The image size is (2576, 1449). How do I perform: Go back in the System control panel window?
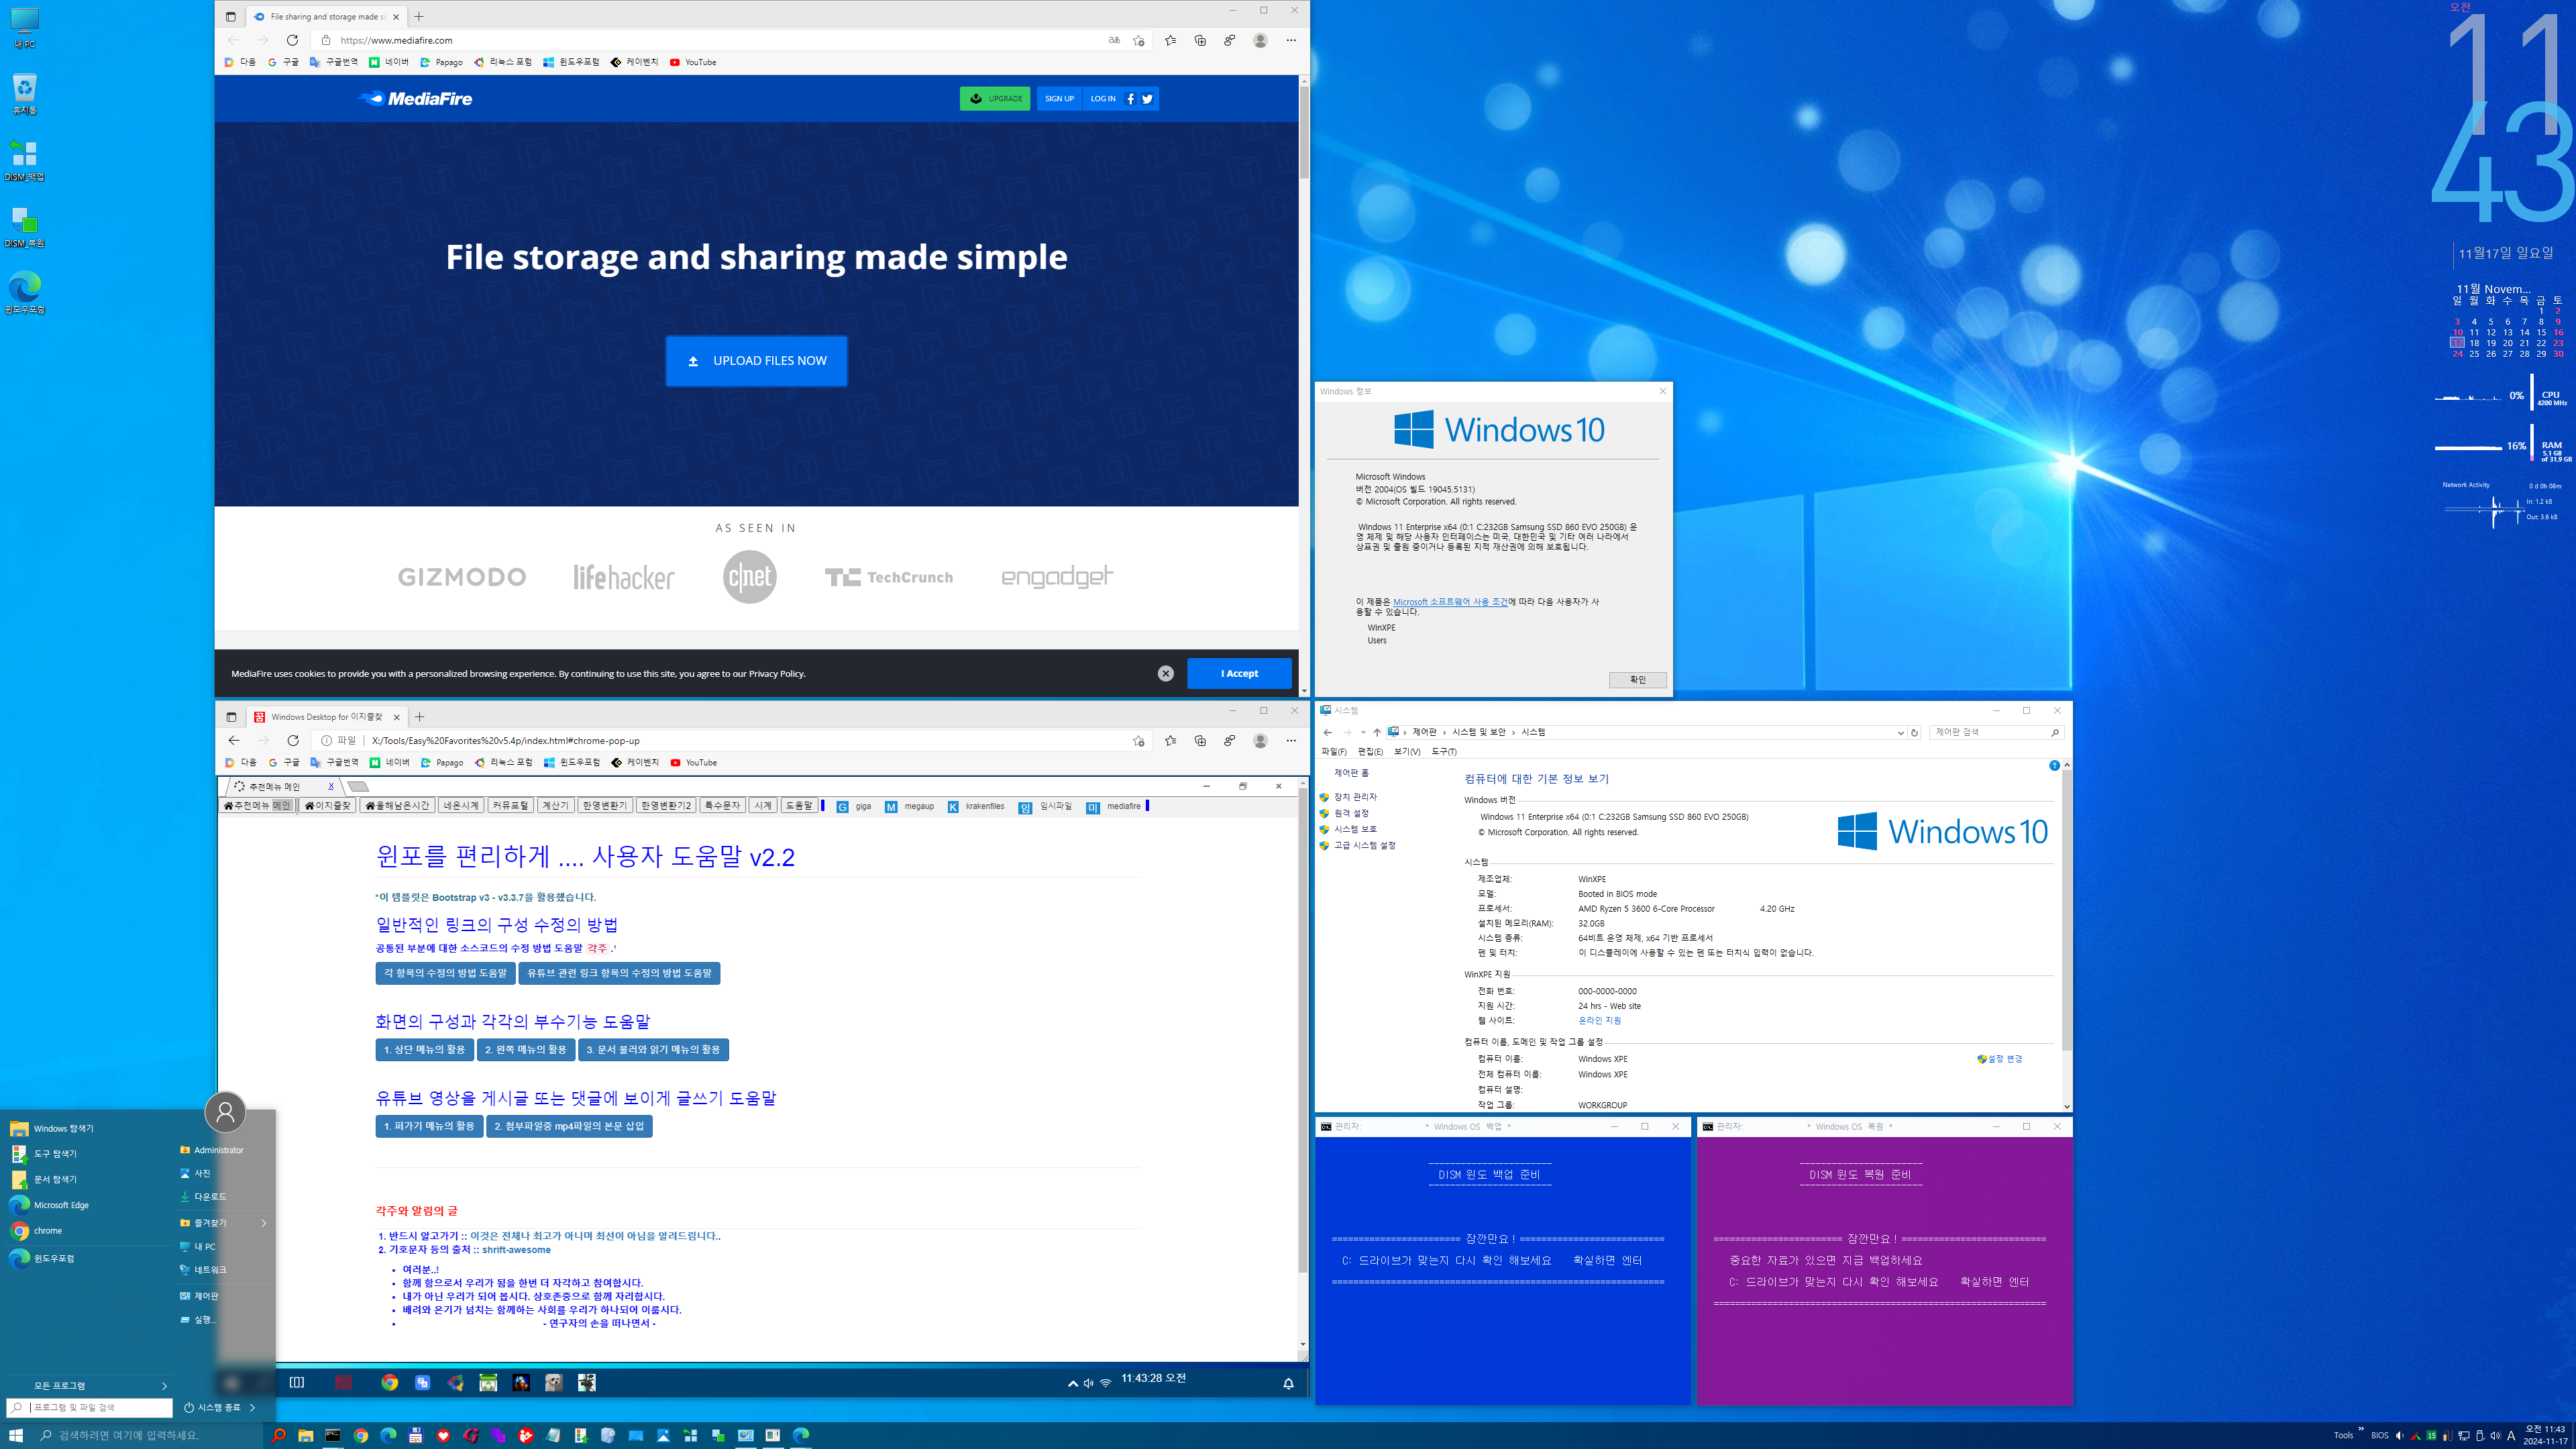click(x=1327, y=732)
